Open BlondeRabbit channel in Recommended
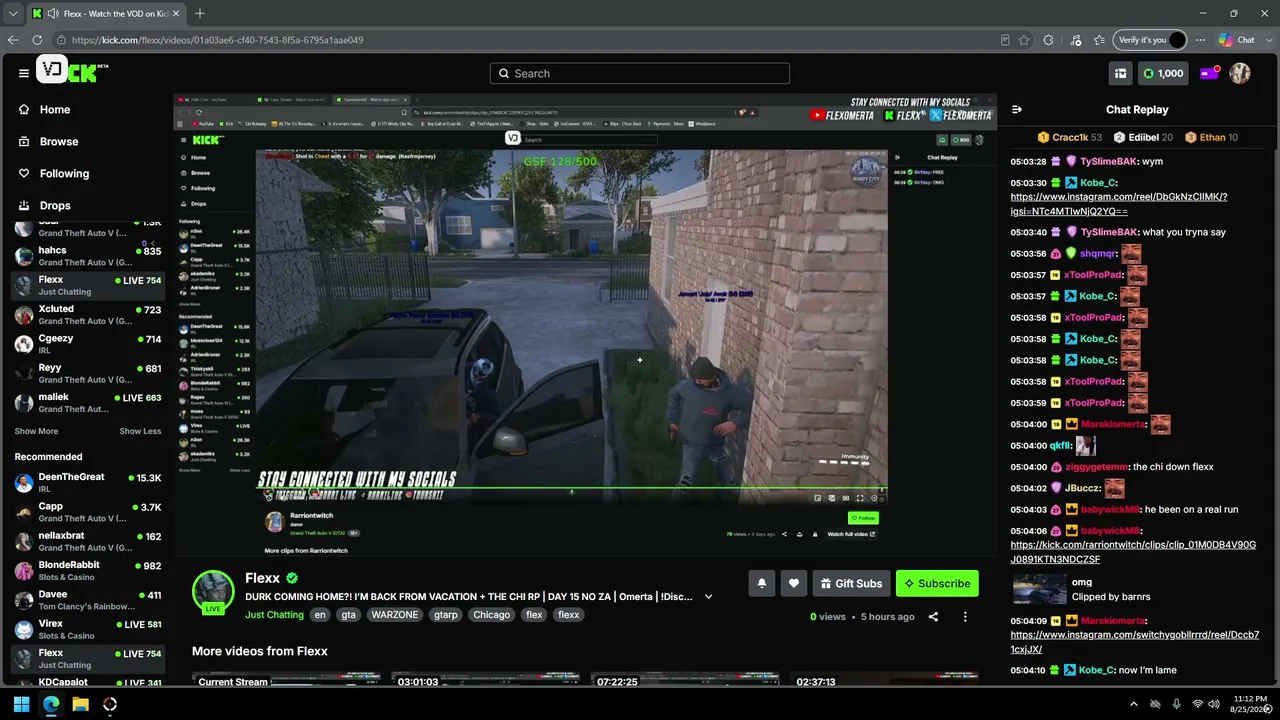The width and height of the screenshot is (1280, 720). 87,571
